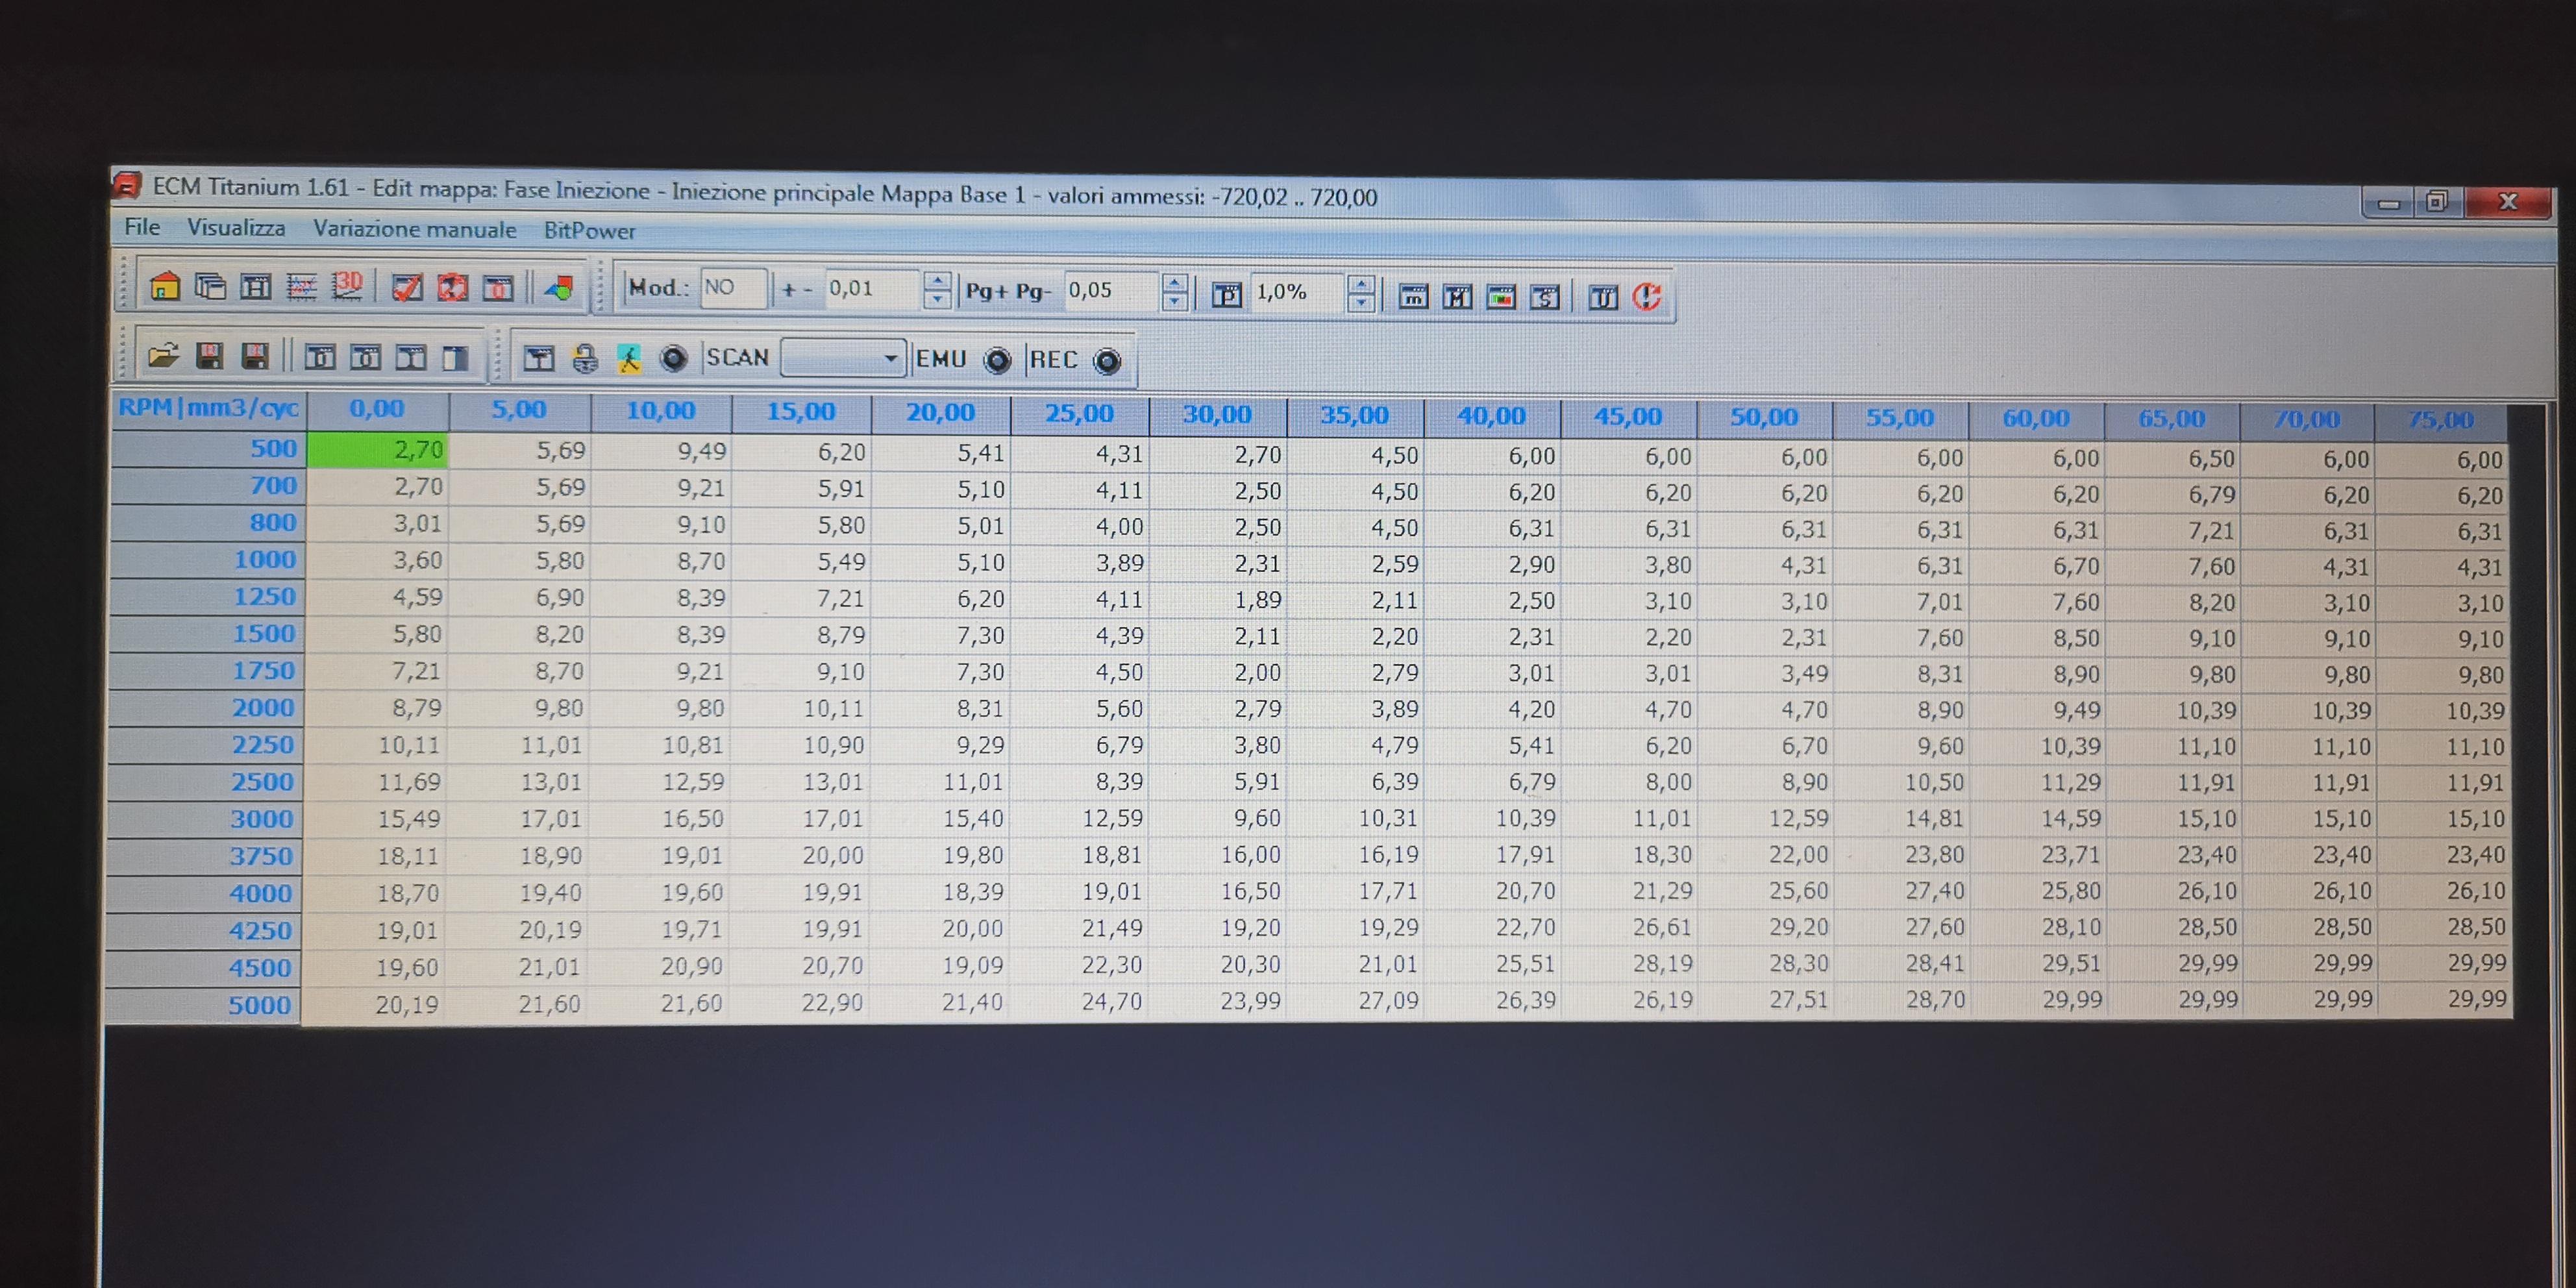Viewport: 2576px width, 1288px height.
Task: Decrease the + - step value of 0,01
Action: pos(937,299)
